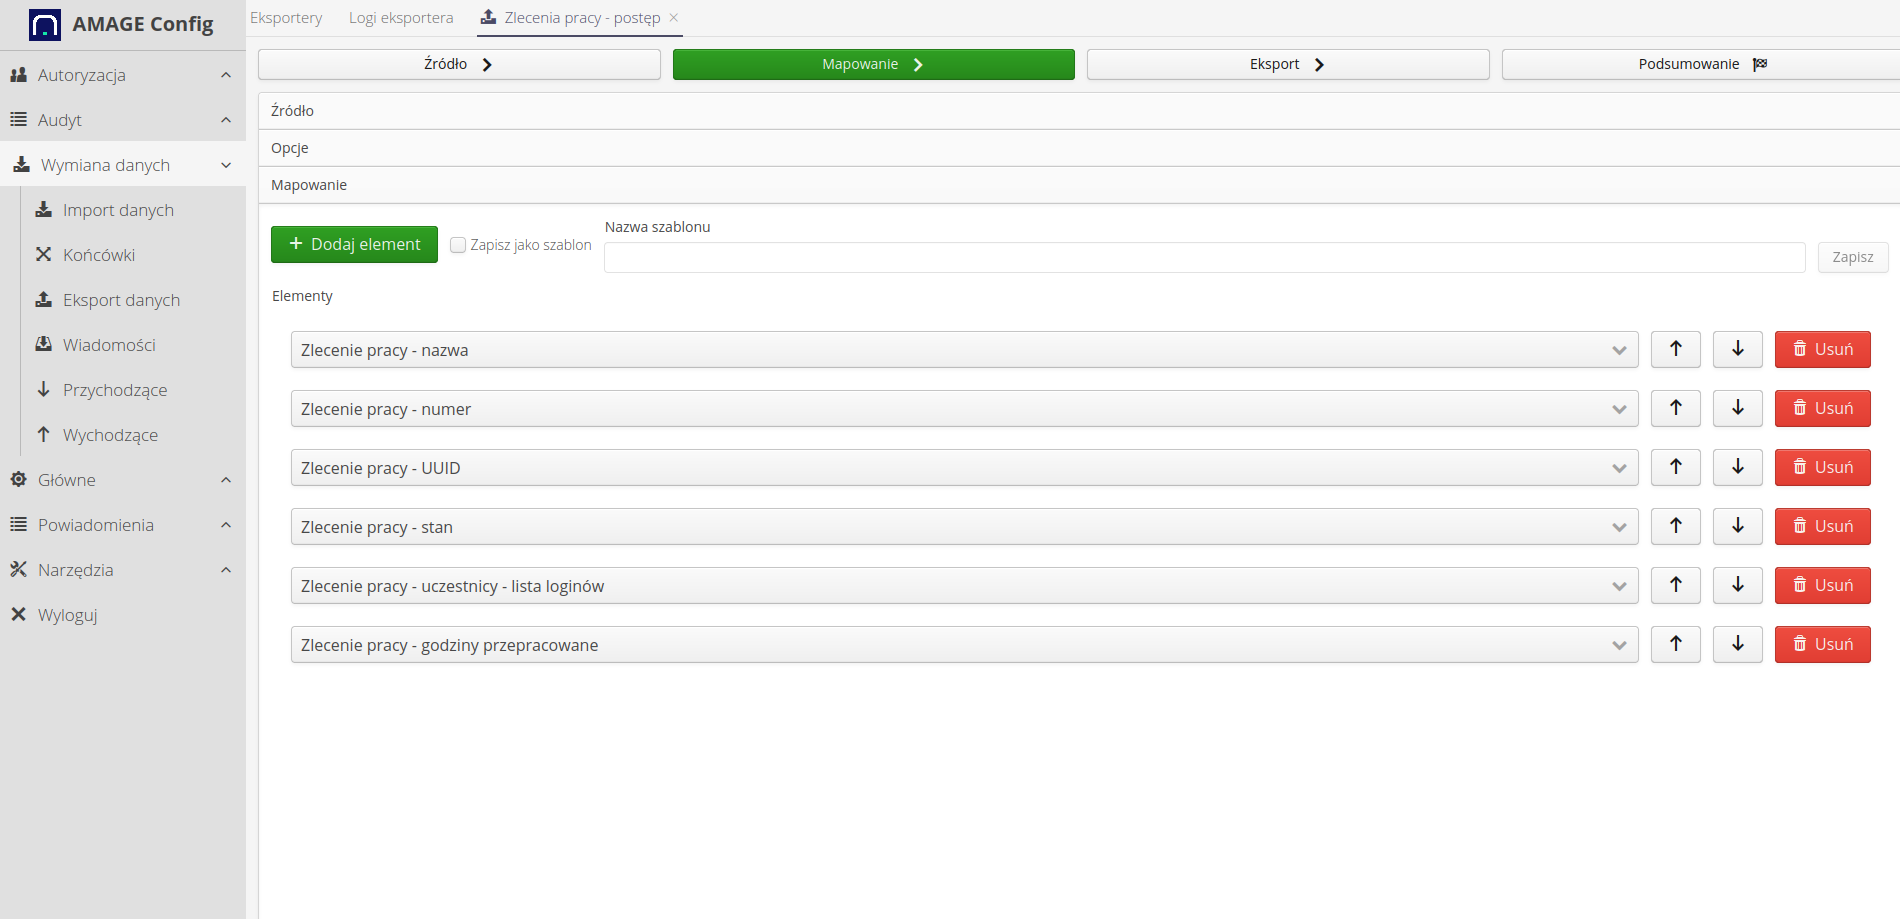Move 'Zlecenie pracy - numer' up with arrow
This screenshot has width=1900, height=919.
(x=1675, y=408)
